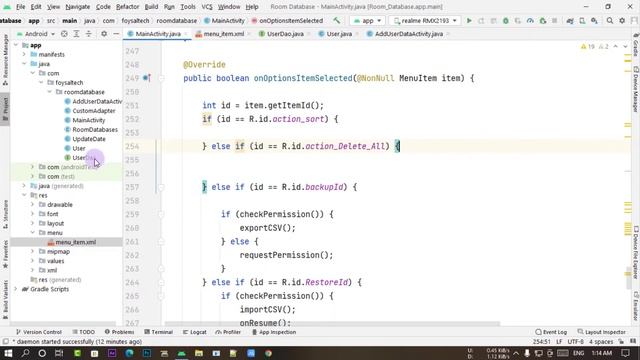Open the Terminal tool window
Screen dimensions: 640x360
[x=159, y=332]
